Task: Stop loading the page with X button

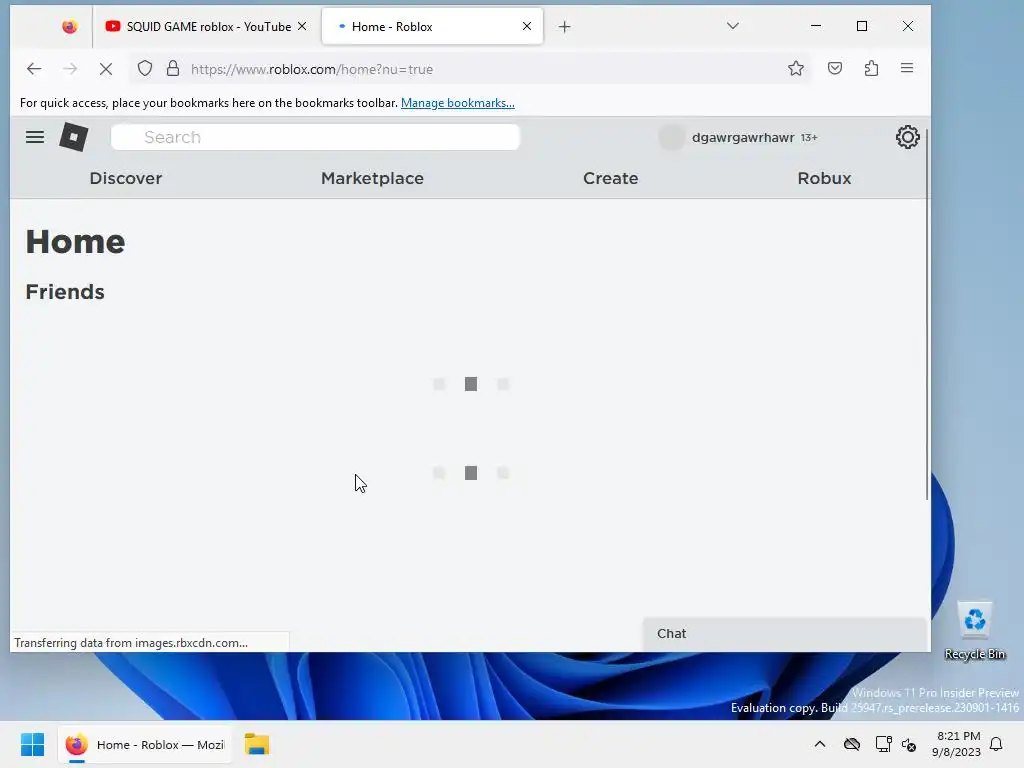Action: coord(106,69)
